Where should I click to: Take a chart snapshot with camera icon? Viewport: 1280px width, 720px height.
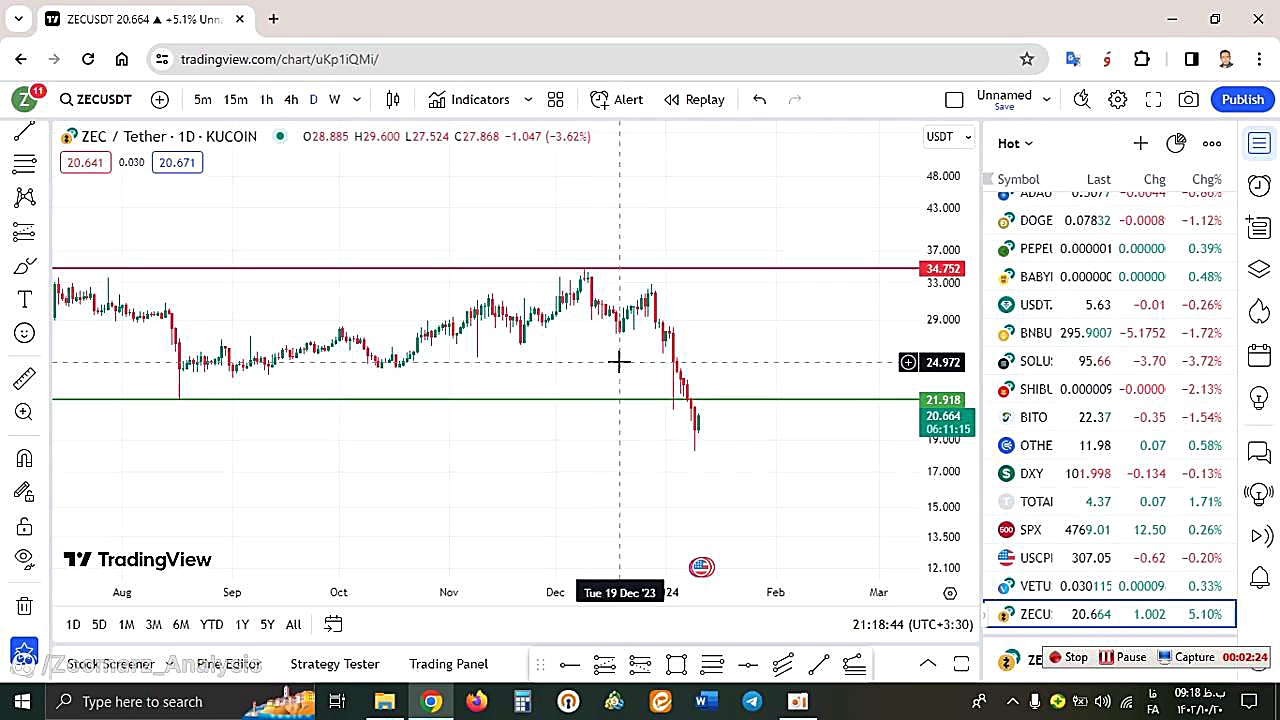tap(1189, 99)
